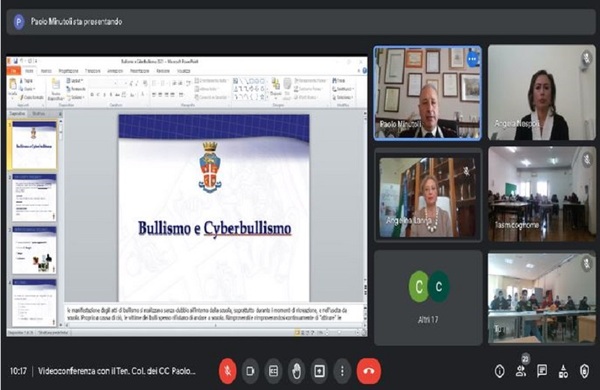Open the Struttura outline pane tab
Screen dimensions: 600x390
pos(38,114)
